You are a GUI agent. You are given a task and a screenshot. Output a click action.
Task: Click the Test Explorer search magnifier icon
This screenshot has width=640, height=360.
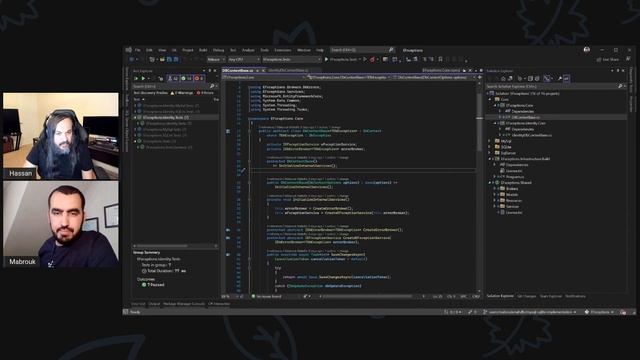pyautogui.click(x=212, y=86)
